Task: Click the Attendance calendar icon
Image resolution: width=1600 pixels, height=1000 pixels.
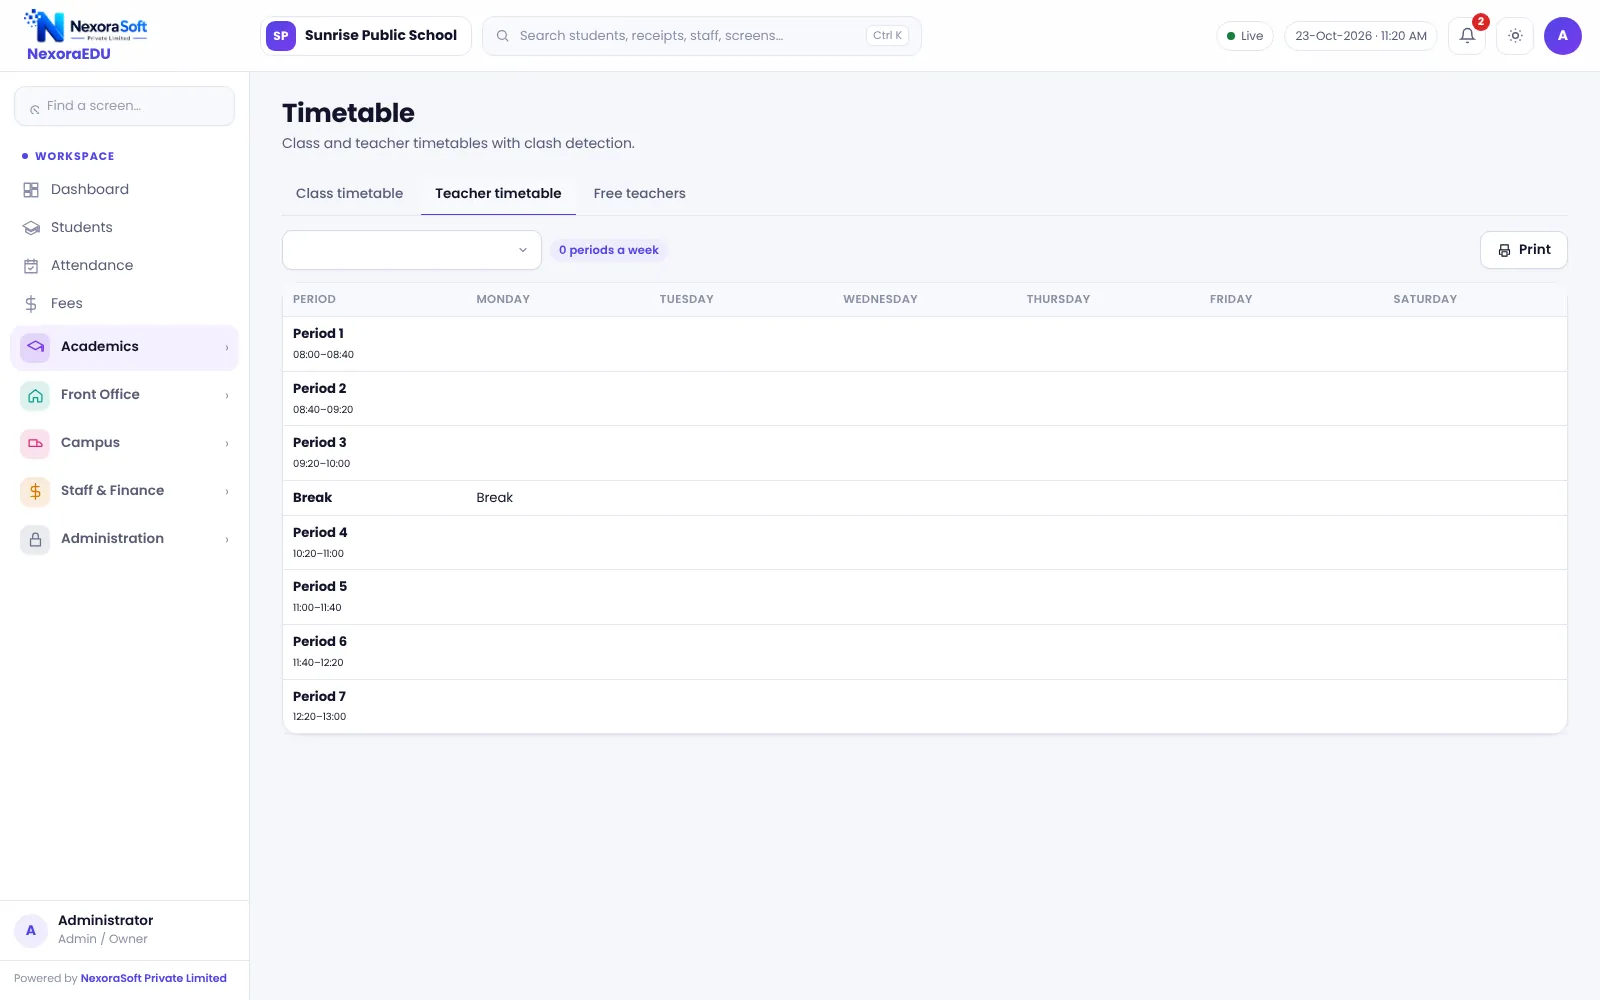Action: click(x=31, y=266)
